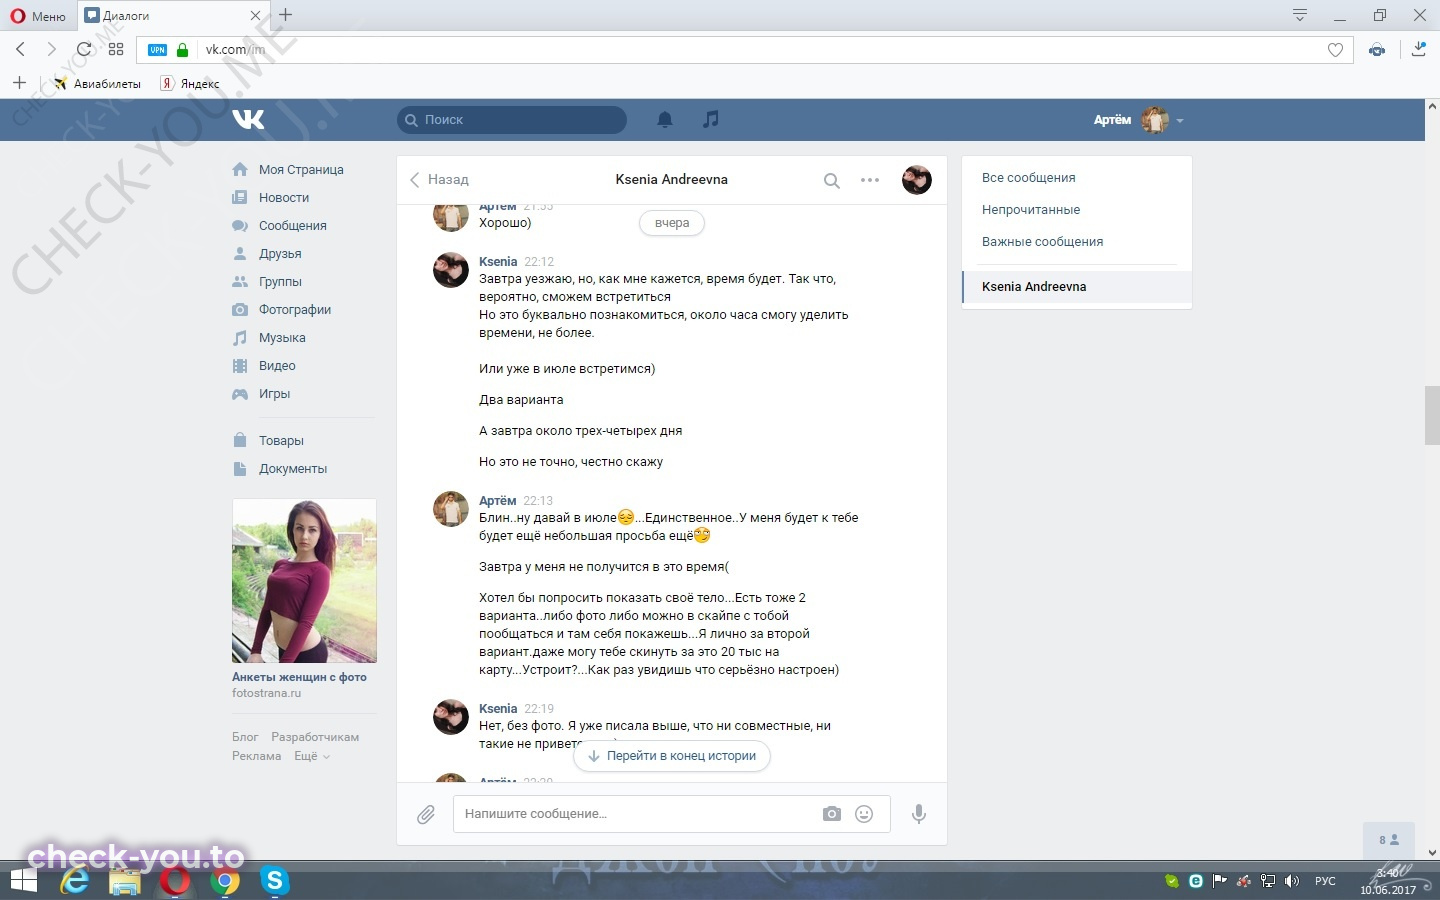Open Chrome from taskbar
1440x900 pixels.
coord(226,881)
